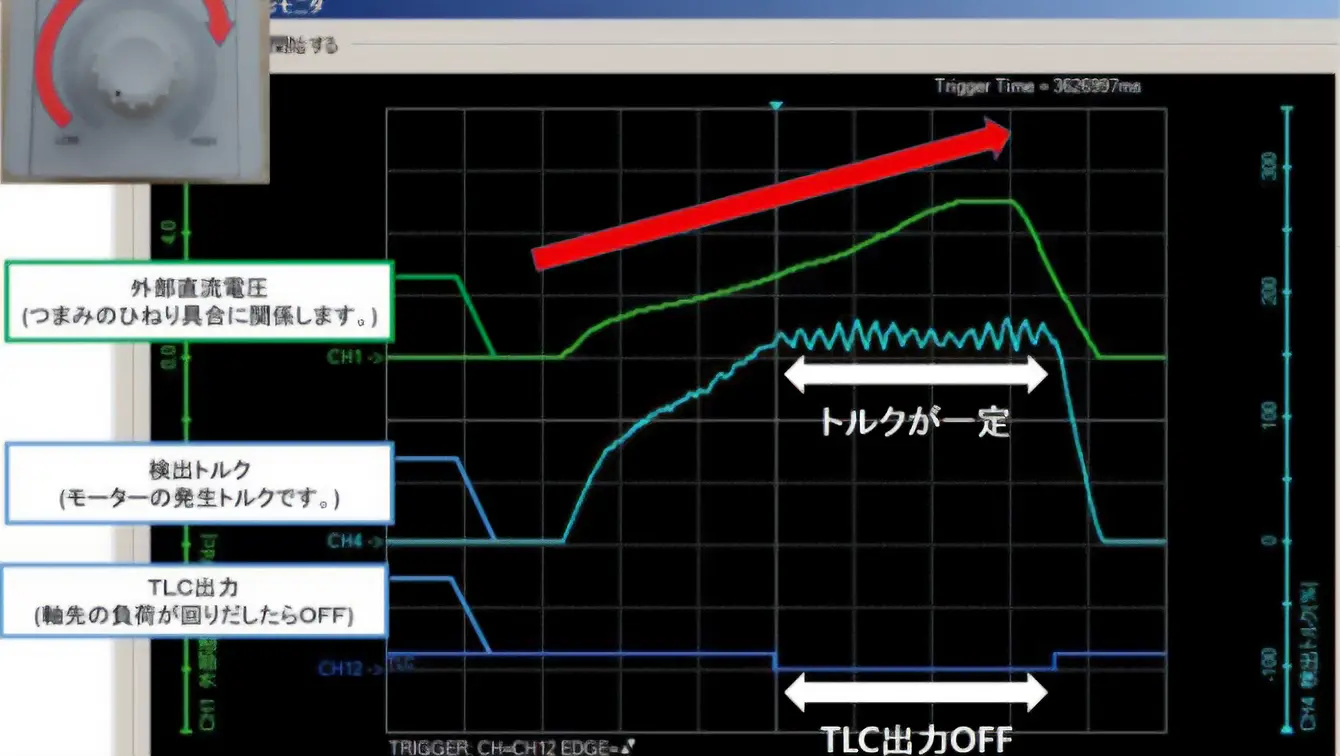
Task: Click the 開始する start text
Action: 305,45
